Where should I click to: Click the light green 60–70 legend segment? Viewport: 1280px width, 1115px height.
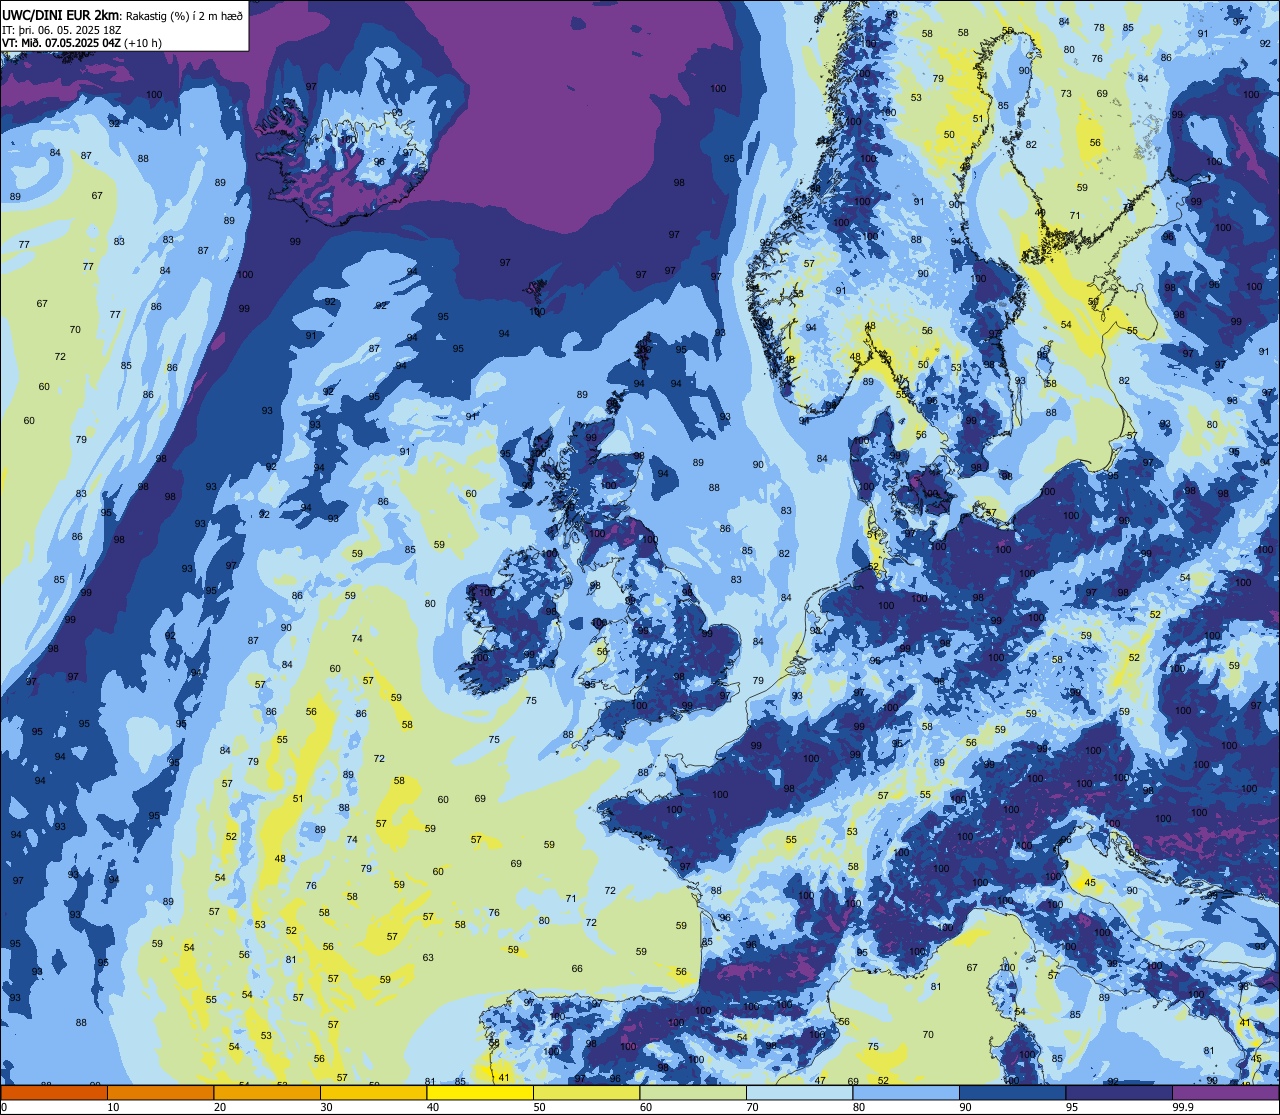tap(693, 1092)
